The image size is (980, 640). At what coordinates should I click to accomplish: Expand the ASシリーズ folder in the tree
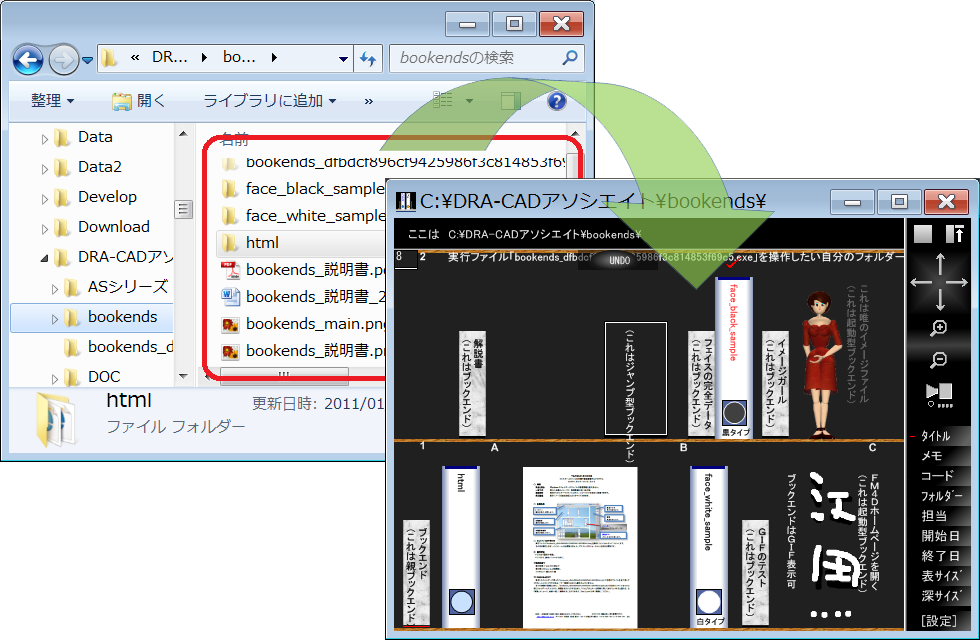point(55,289)
